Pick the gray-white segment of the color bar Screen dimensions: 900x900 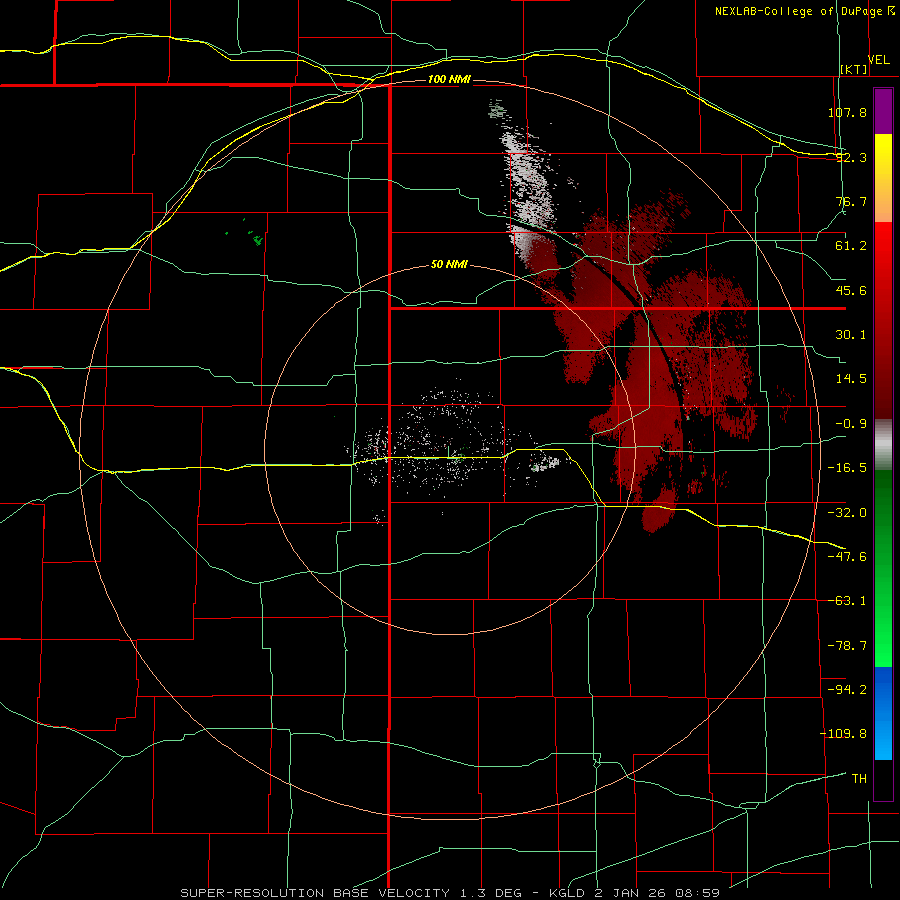click(883, 444)
